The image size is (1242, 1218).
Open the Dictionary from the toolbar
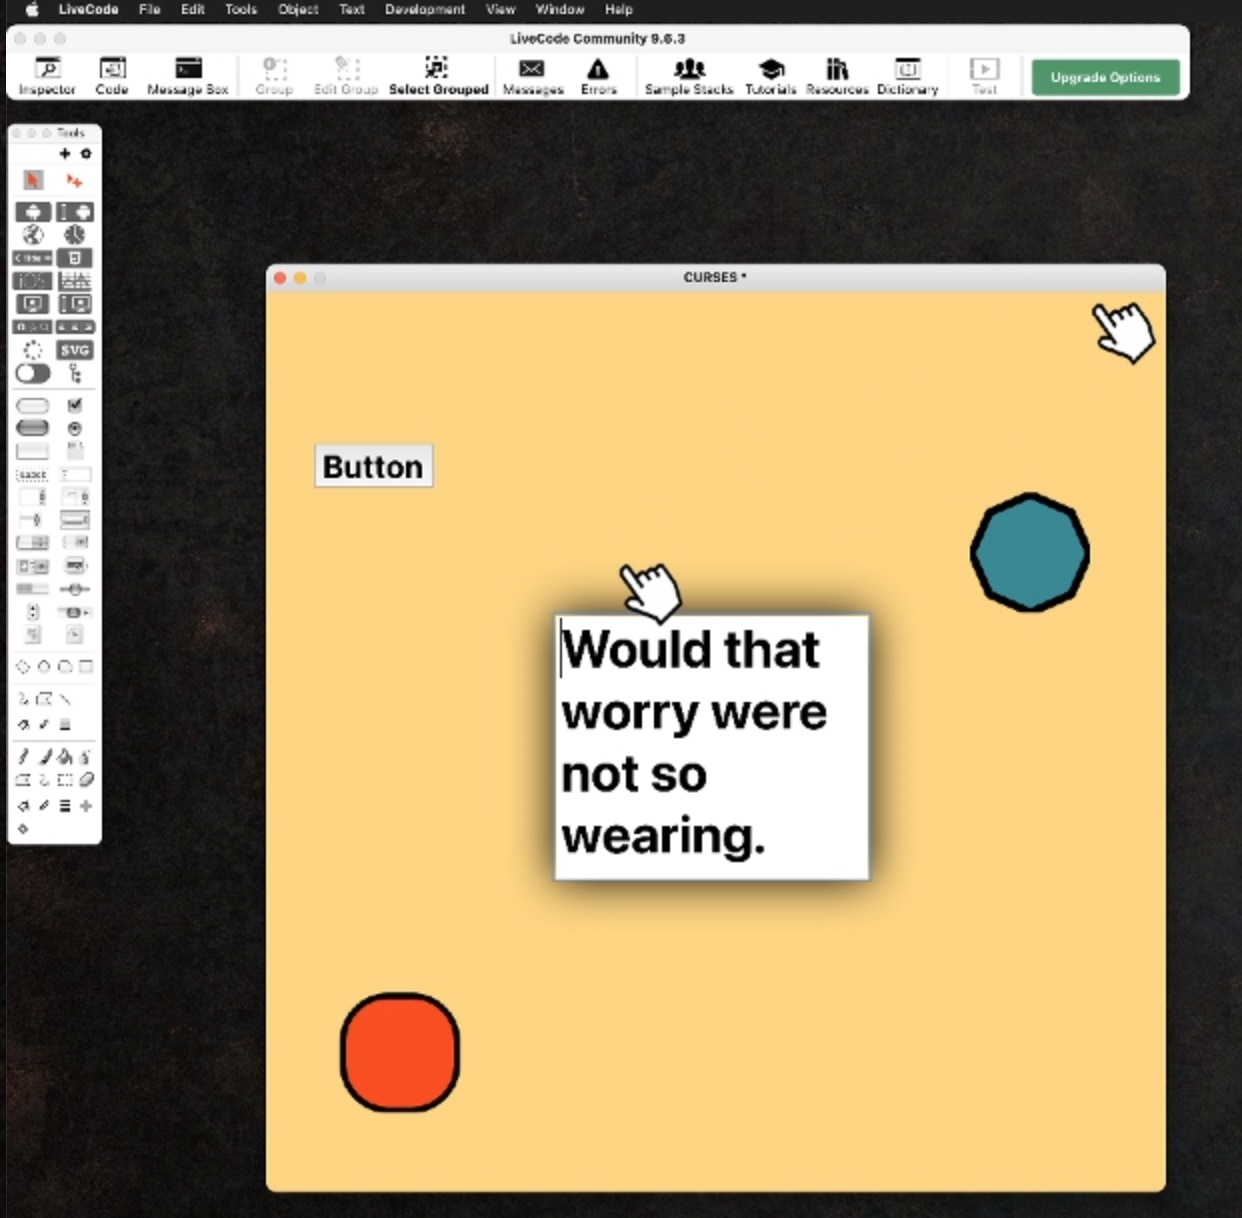[x=907, y=76]
